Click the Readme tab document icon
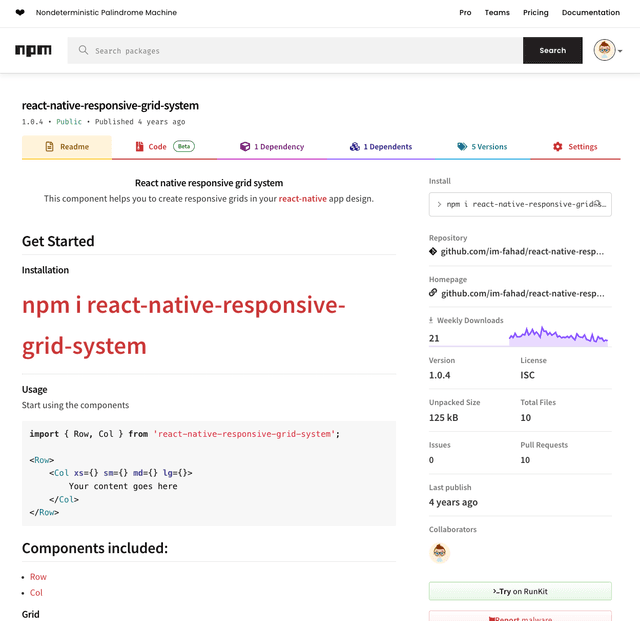The image size is (640, 621). [49, 147]
